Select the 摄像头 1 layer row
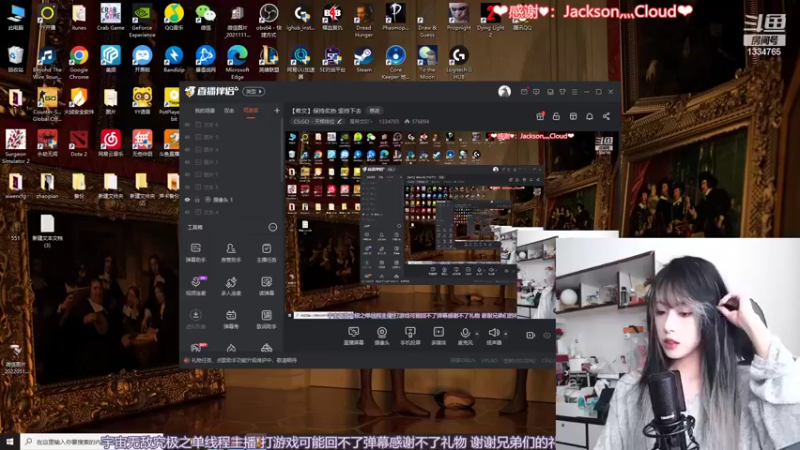This screenshot has width=800, height=450. (231, 199)
